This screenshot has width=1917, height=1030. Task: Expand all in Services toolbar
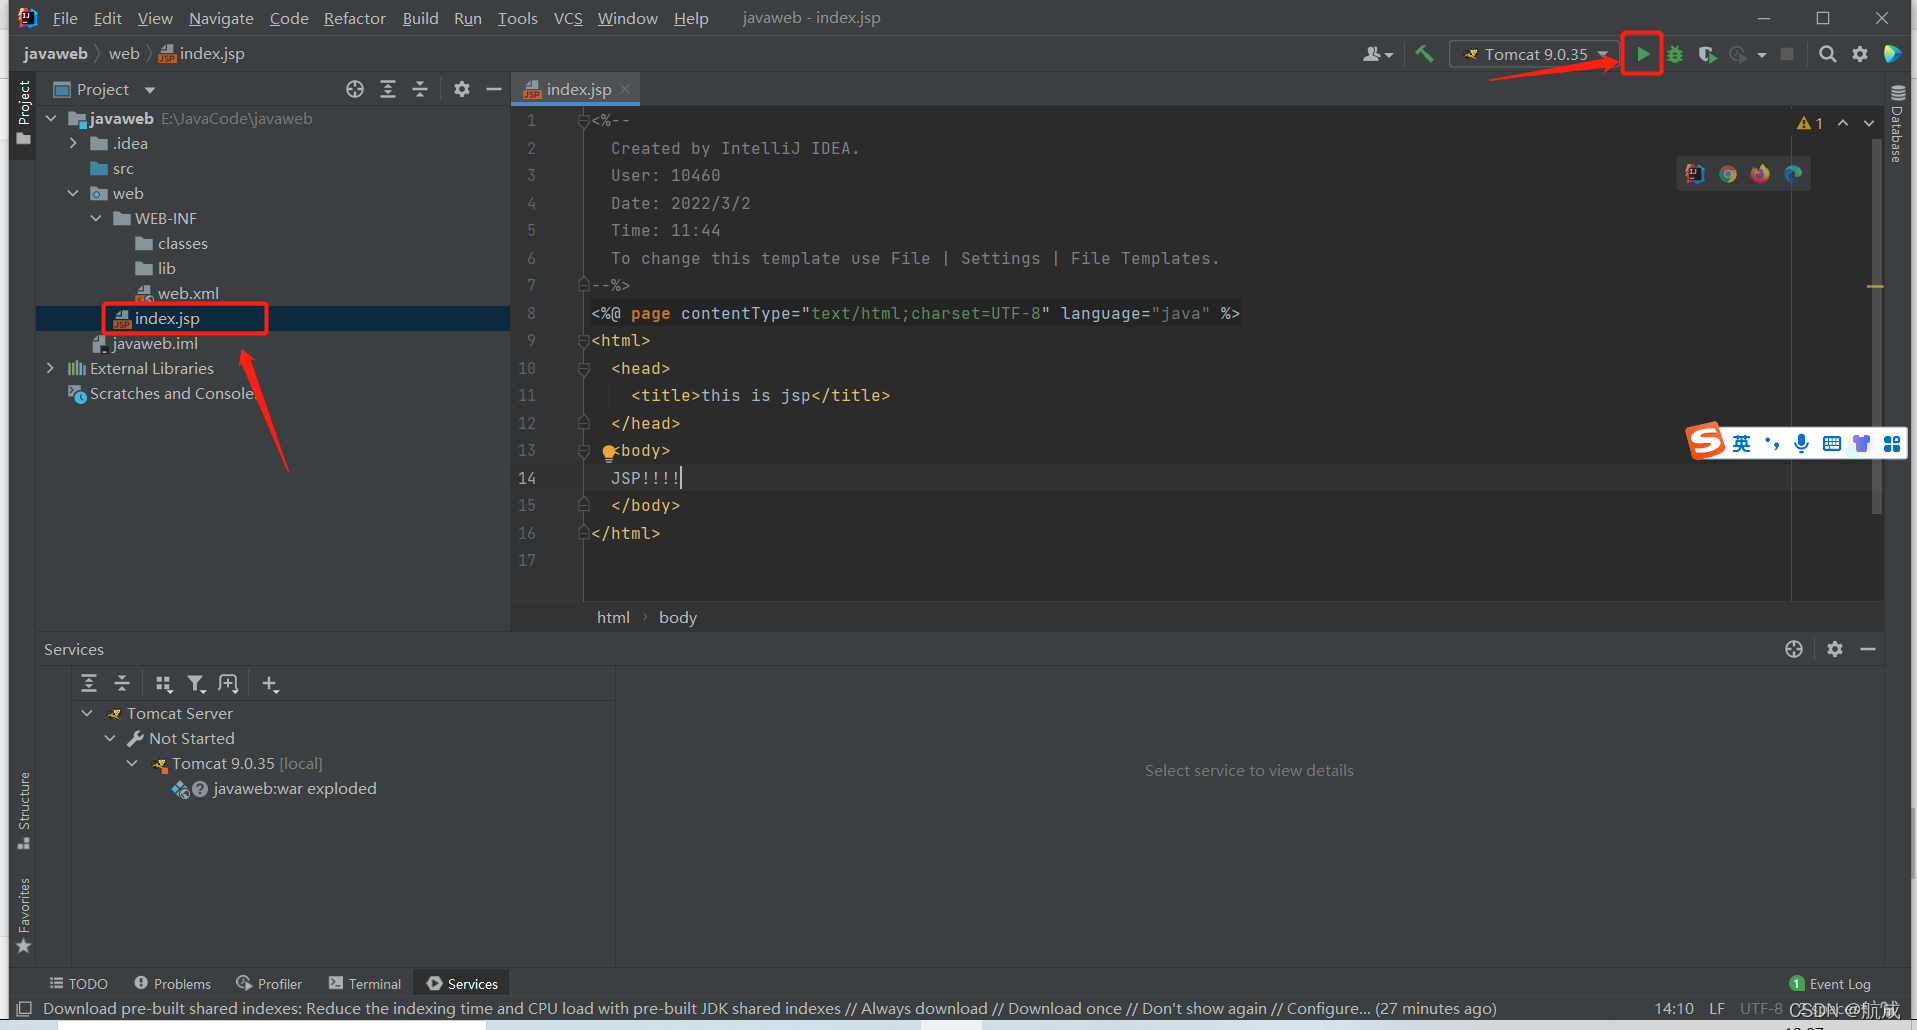[89, 683]
